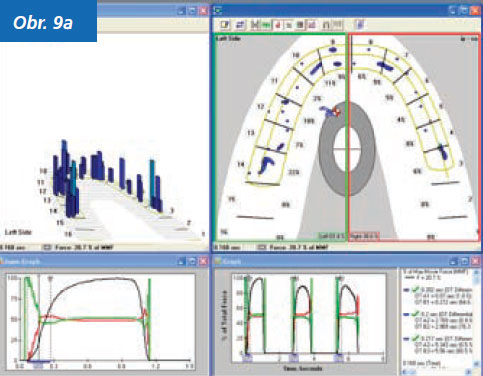Click the gray bracket-shaped toolbar icon
483x376 pixels.
(x=255, y=25)
